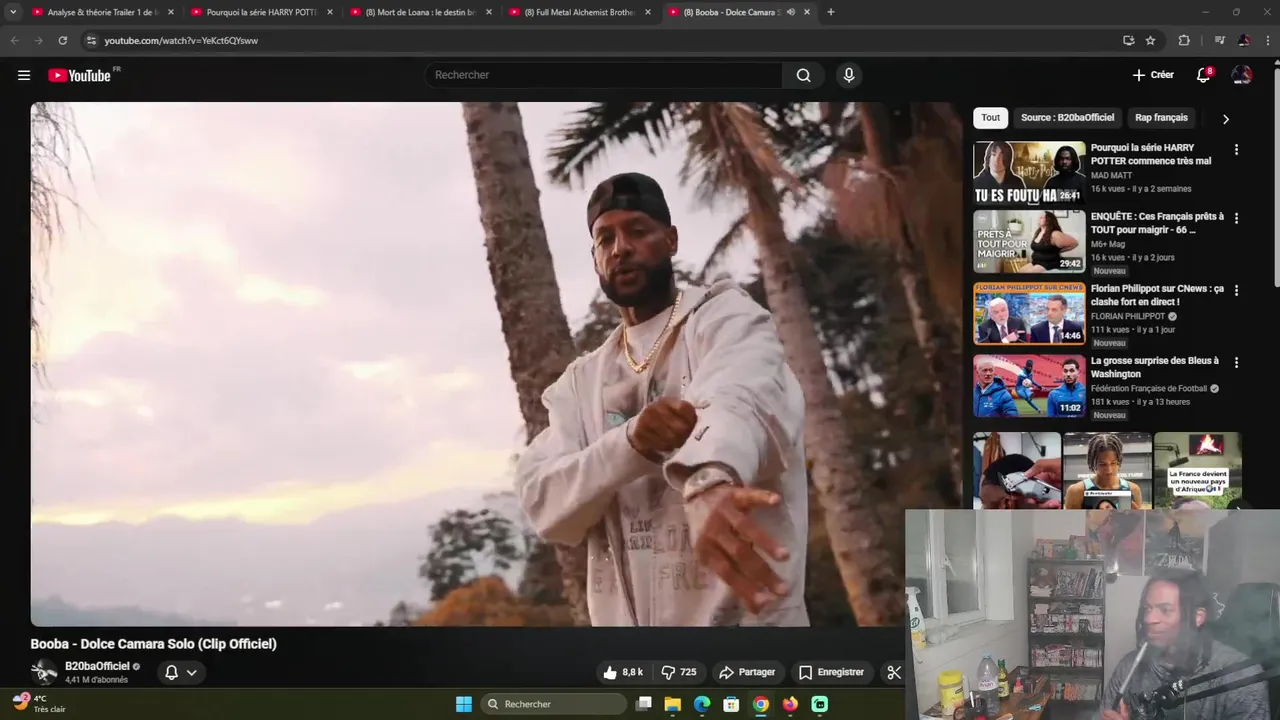Open the notifications bell in header
Image resolution: width=1280 pixels, height=720 pixels.
point(1204,75)
